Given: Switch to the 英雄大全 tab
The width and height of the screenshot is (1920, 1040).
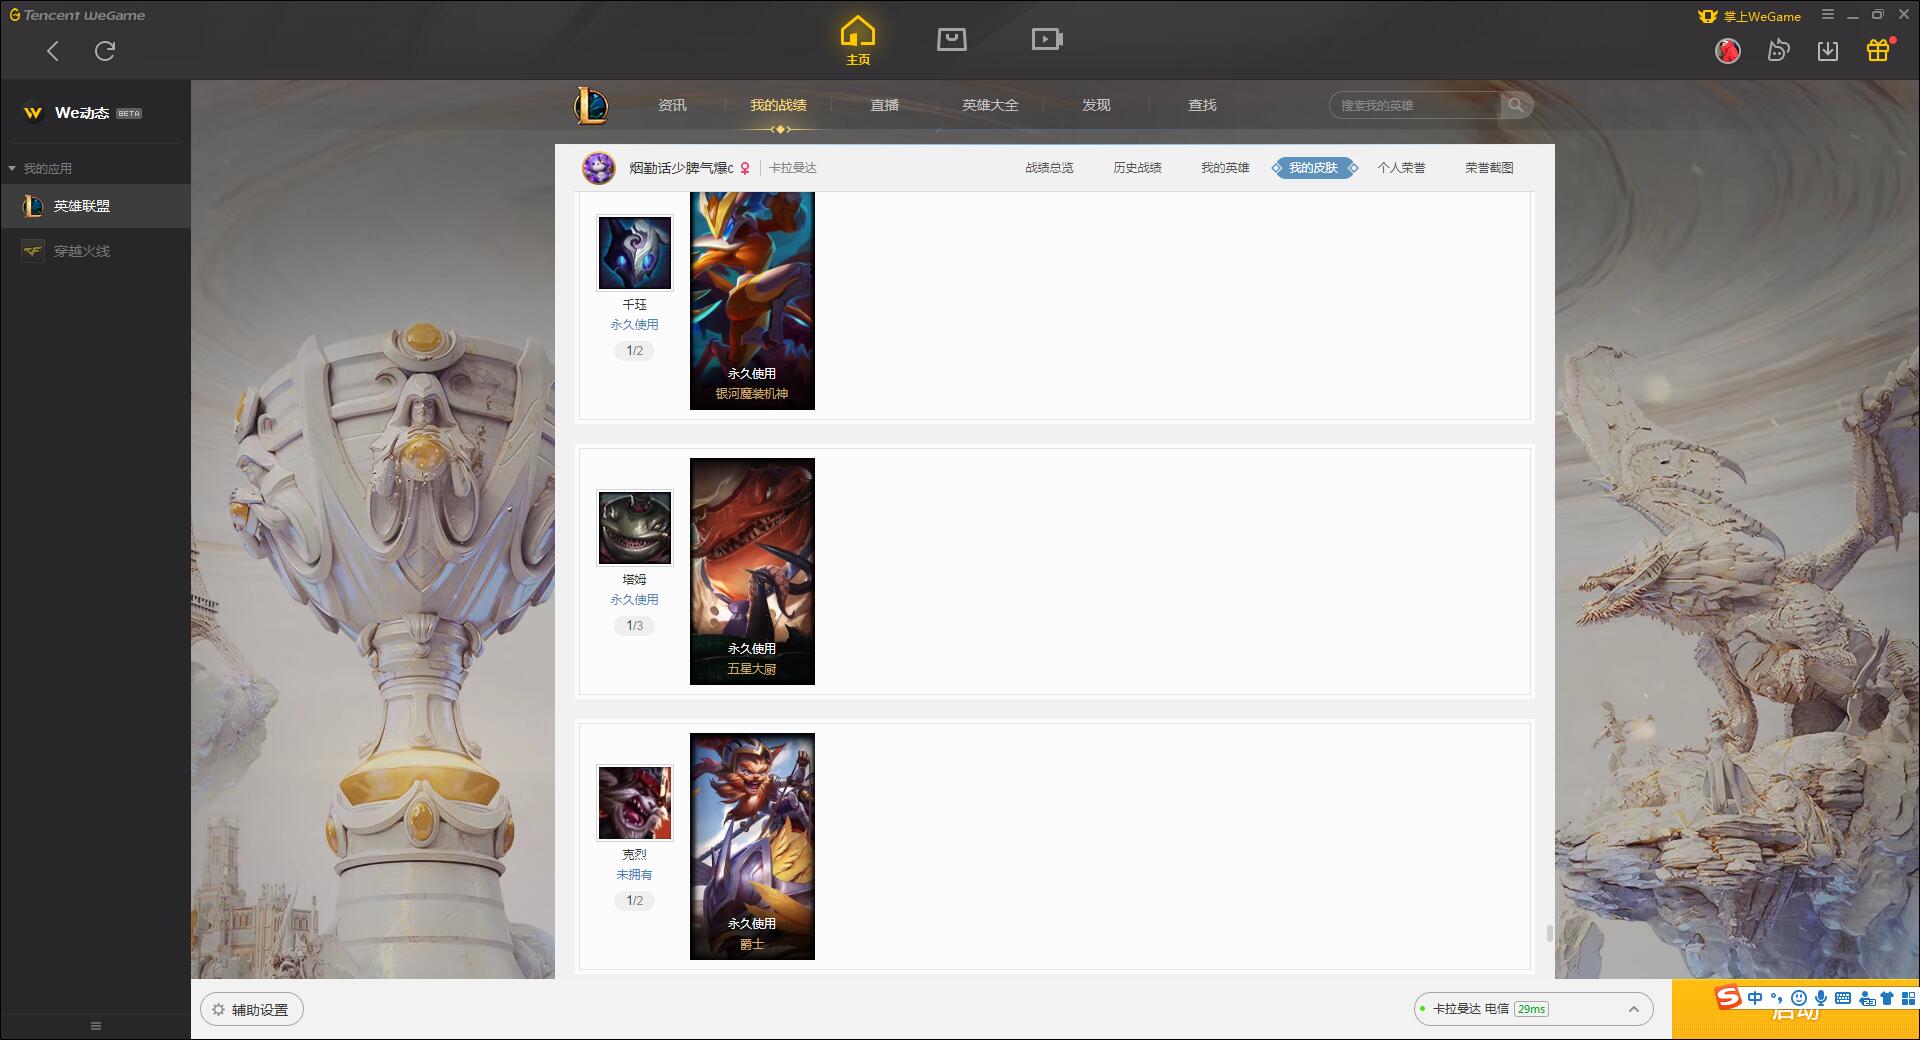Looking at the screenshot, I should point(990,105).
